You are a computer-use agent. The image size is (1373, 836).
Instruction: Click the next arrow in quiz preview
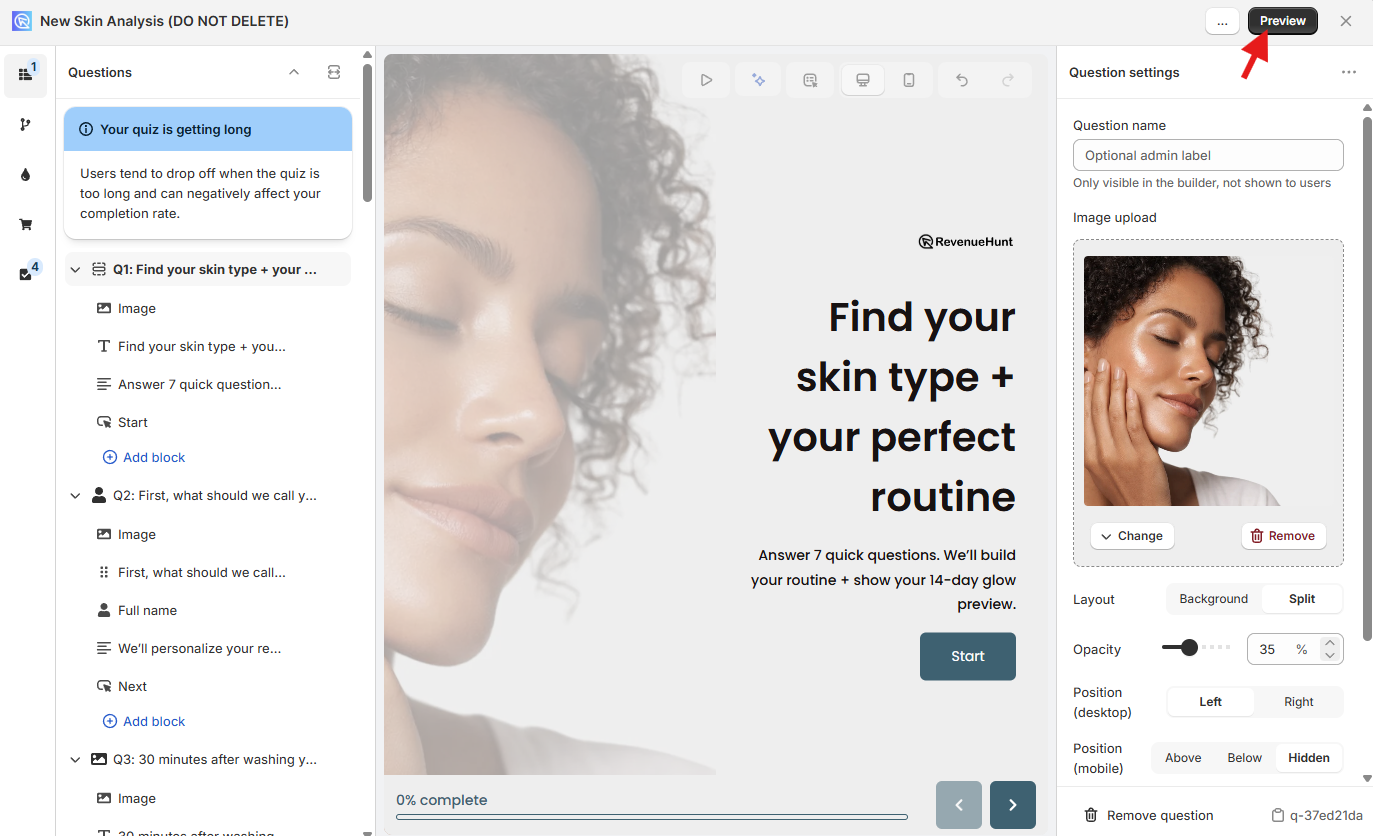tap(1013, 805)
